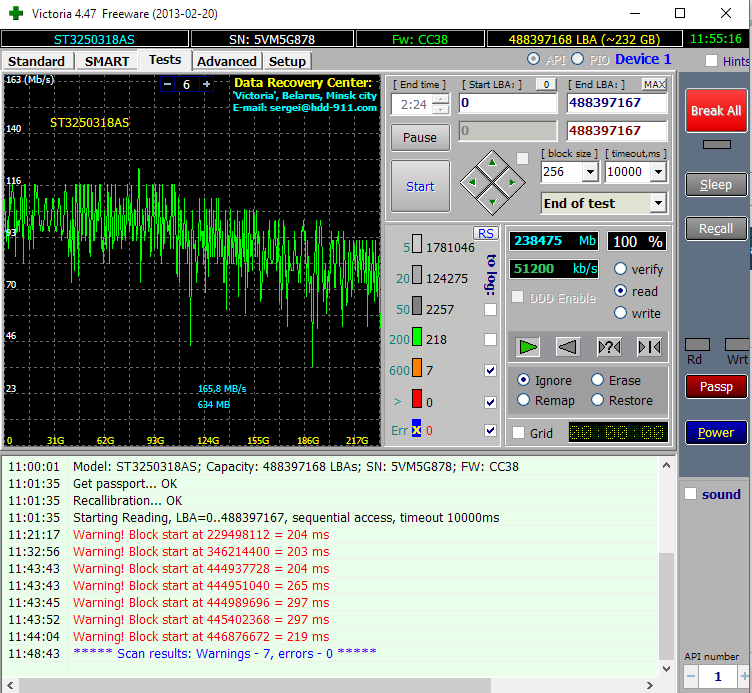Enable the Grid checkbox

click(518, 433)
